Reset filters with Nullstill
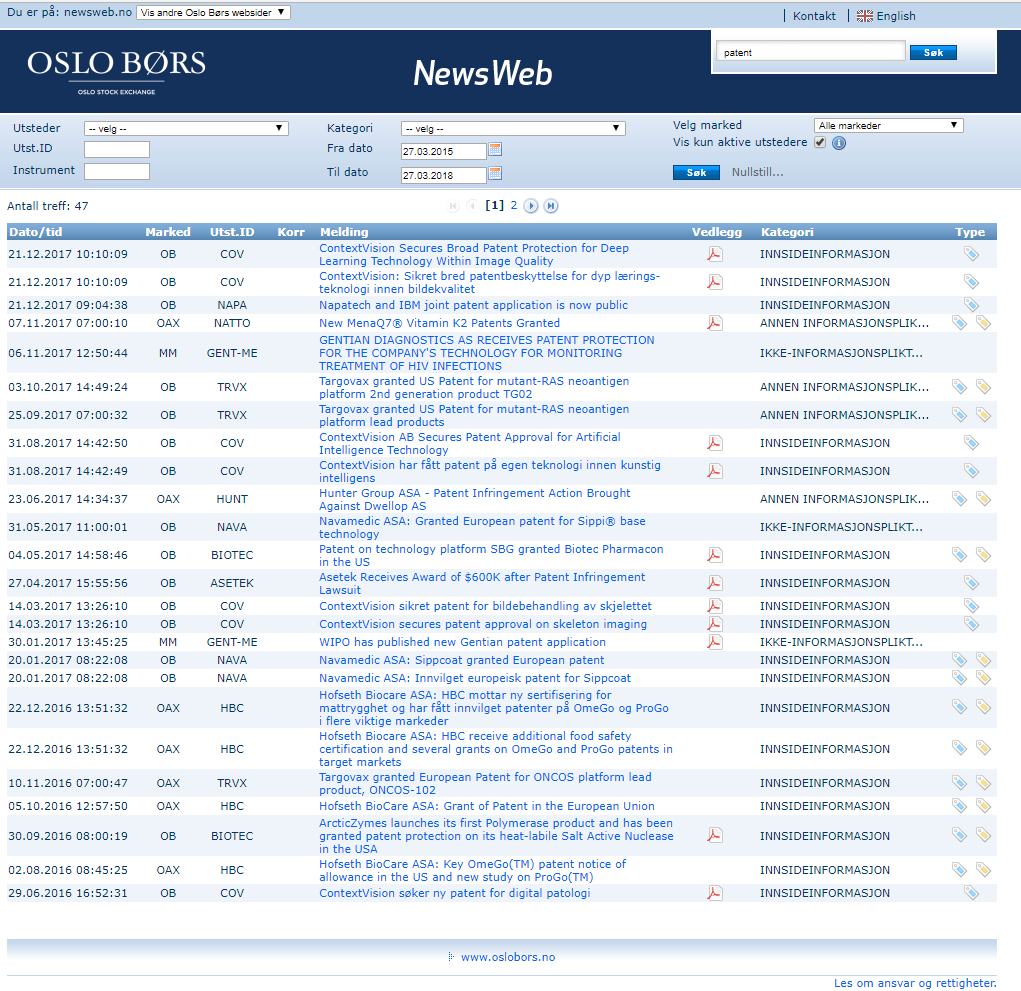 [x=757, y=173]
